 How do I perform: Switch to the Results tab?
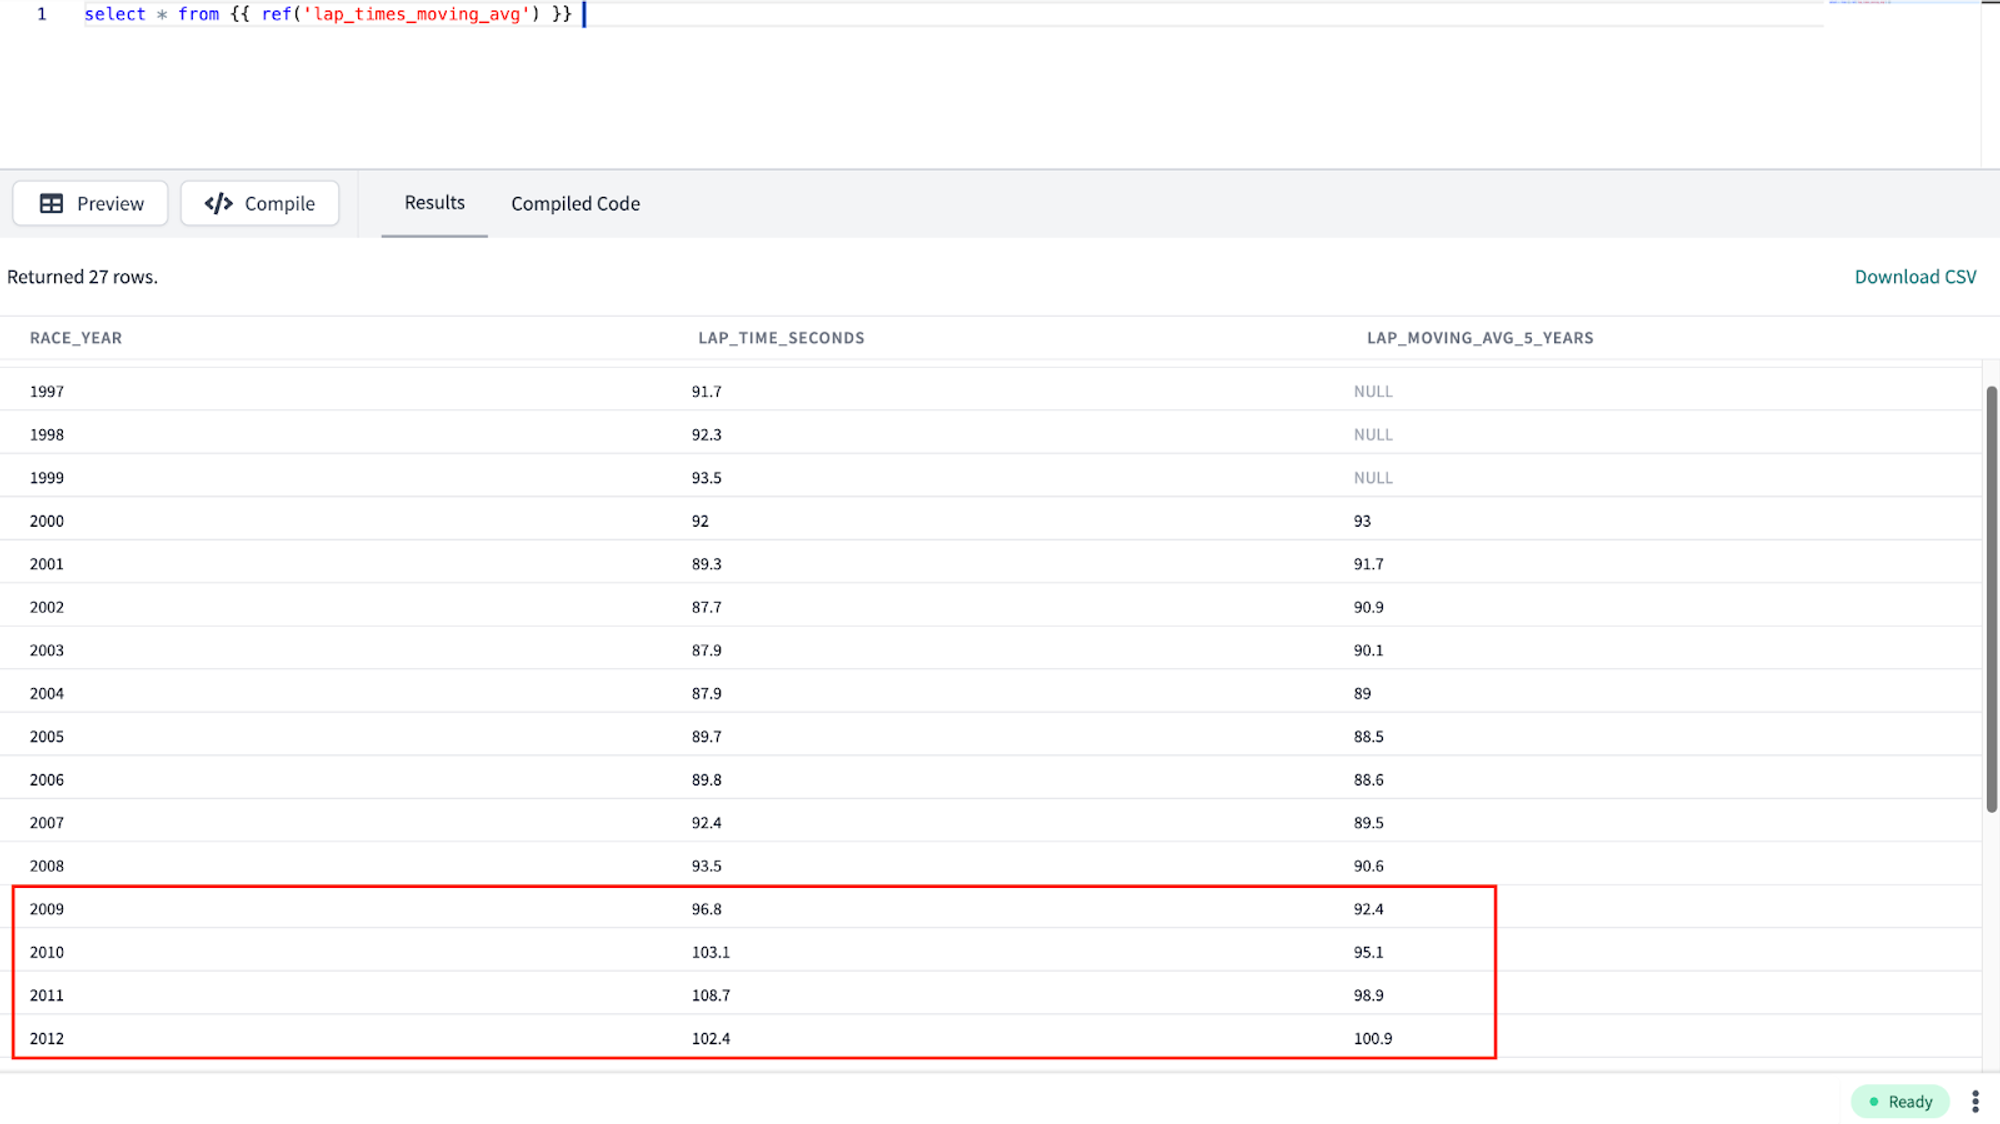tap(434, 203)
